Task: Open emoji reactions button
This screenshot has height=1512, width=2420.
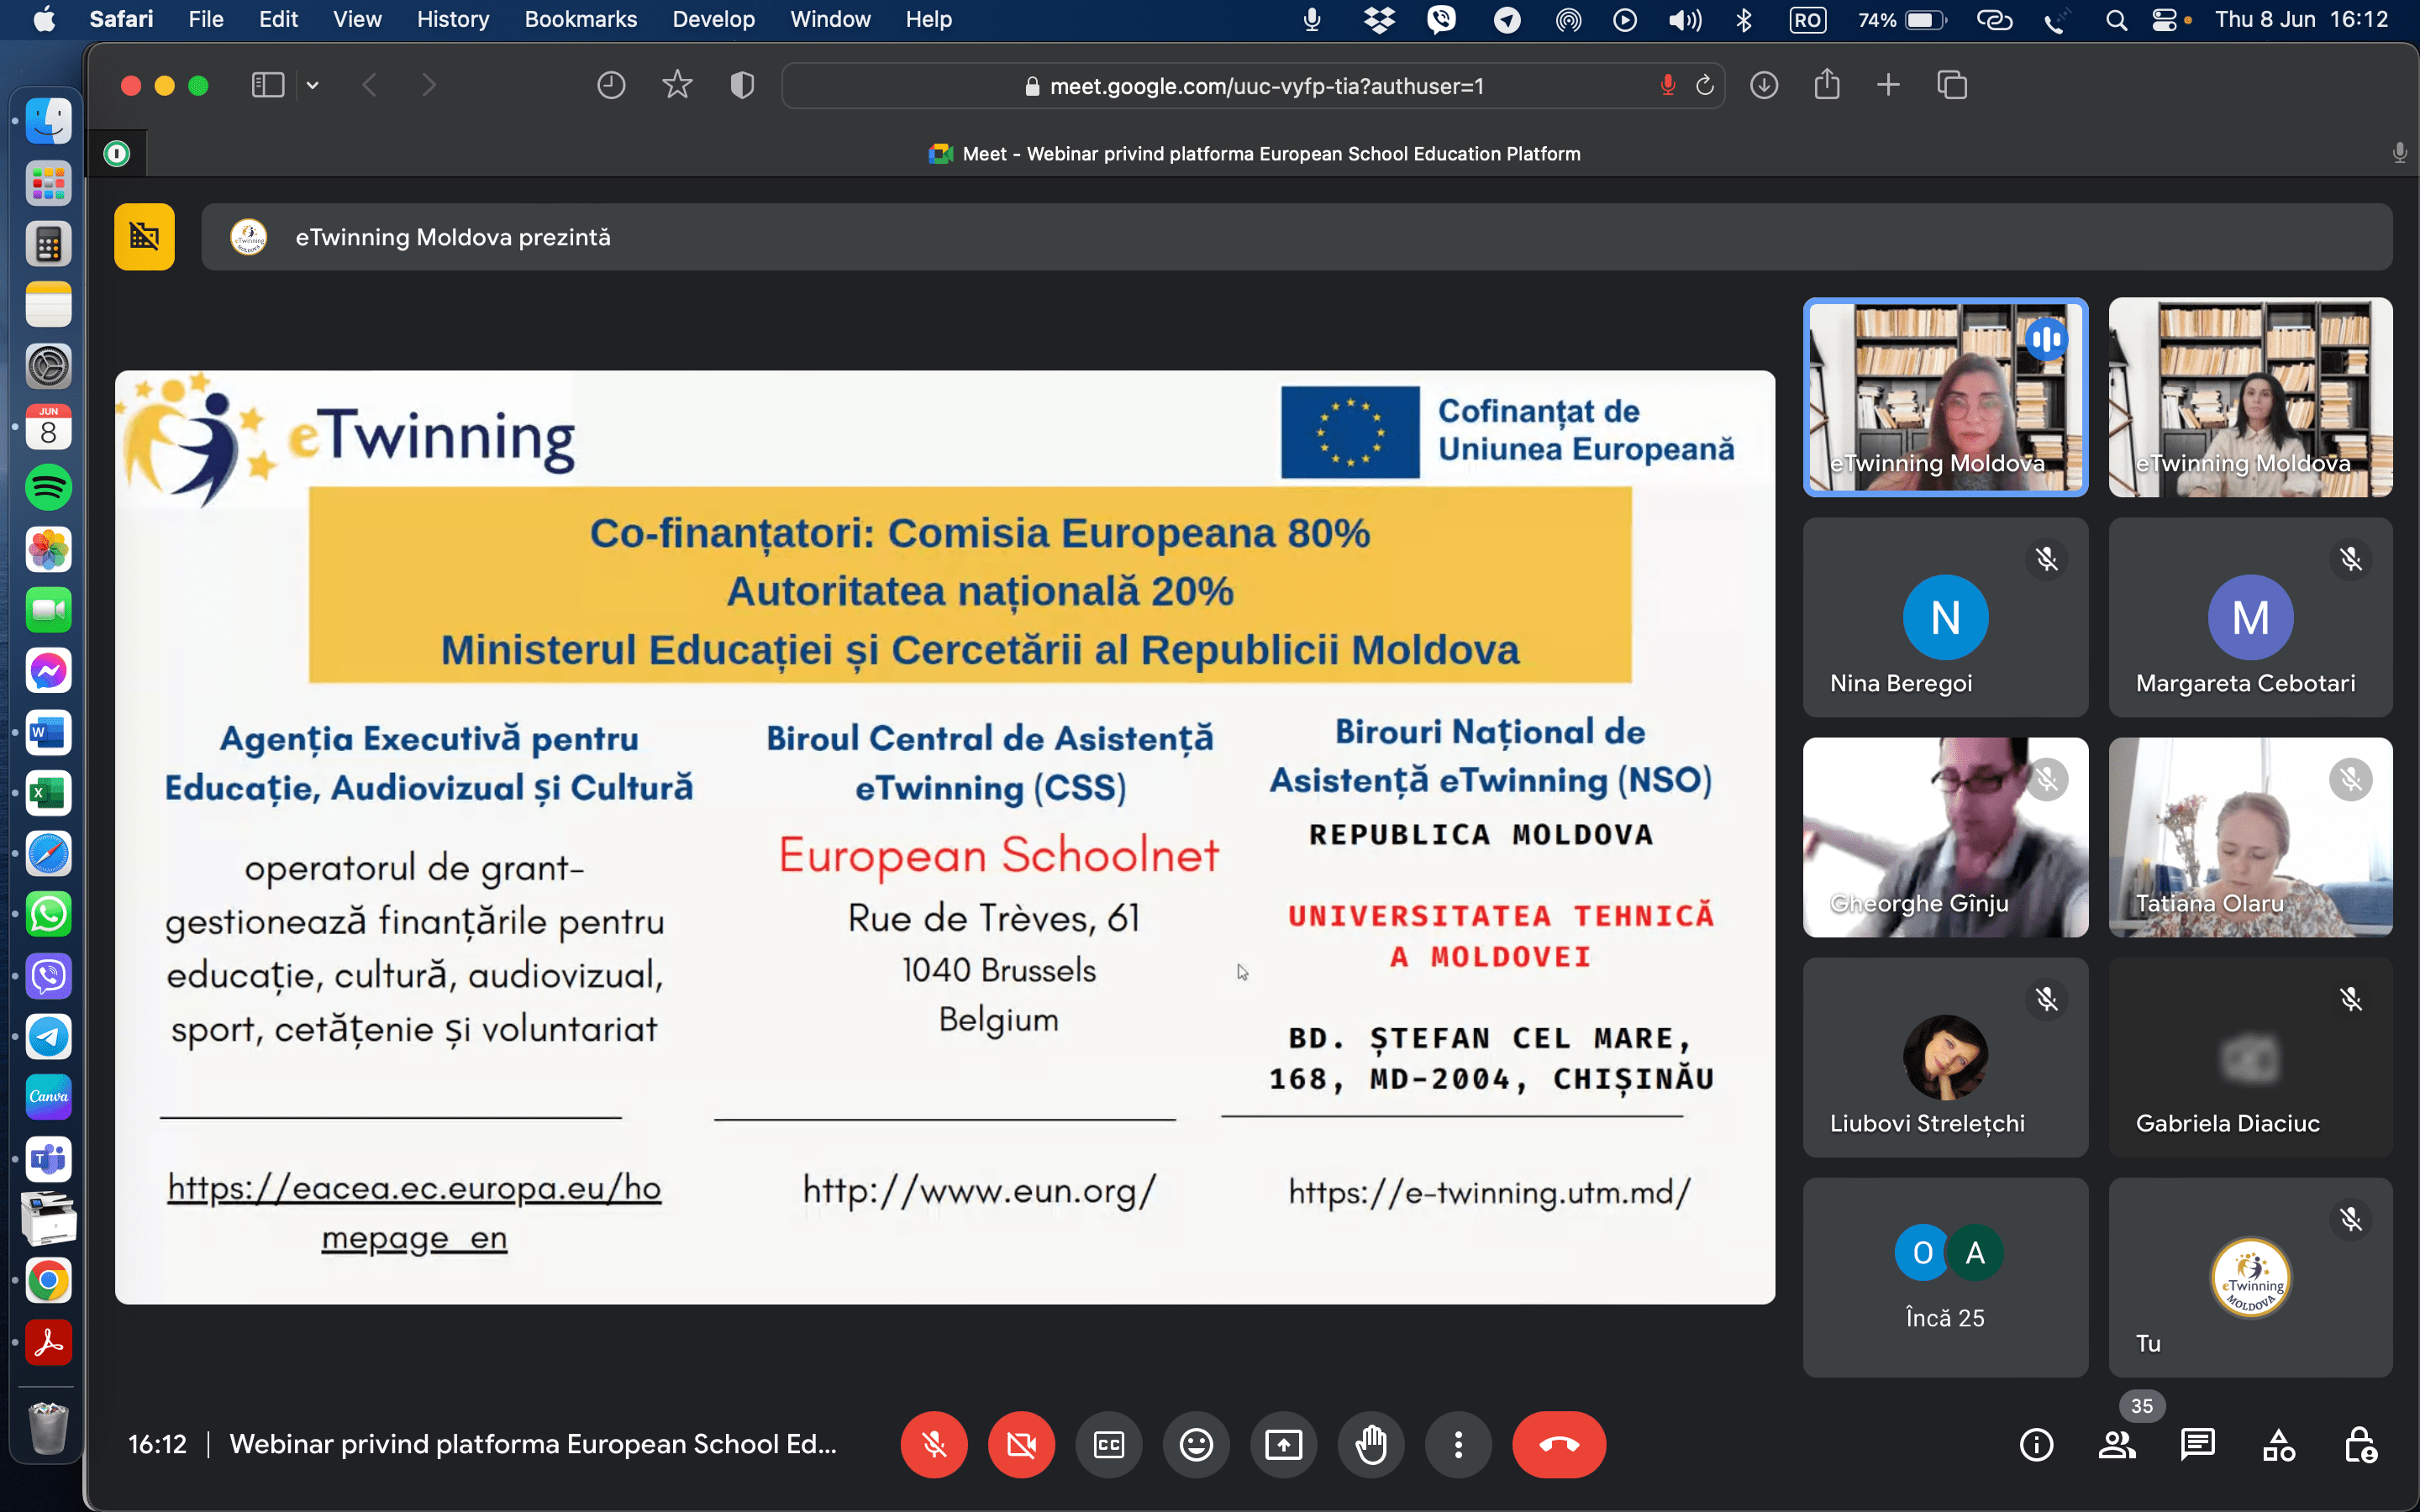Action: pos(1196,1444)
